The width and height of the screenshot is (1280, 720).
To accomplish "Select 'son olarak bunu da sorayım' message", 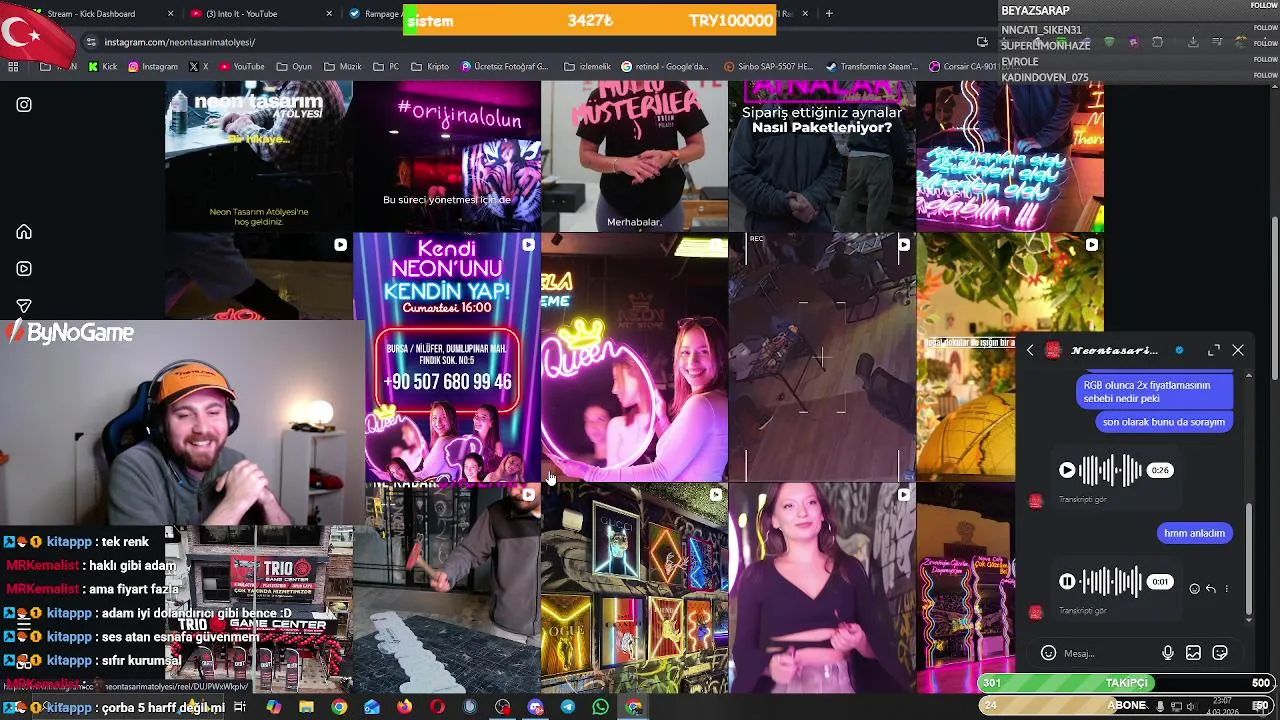I will tap(1164, 422).
